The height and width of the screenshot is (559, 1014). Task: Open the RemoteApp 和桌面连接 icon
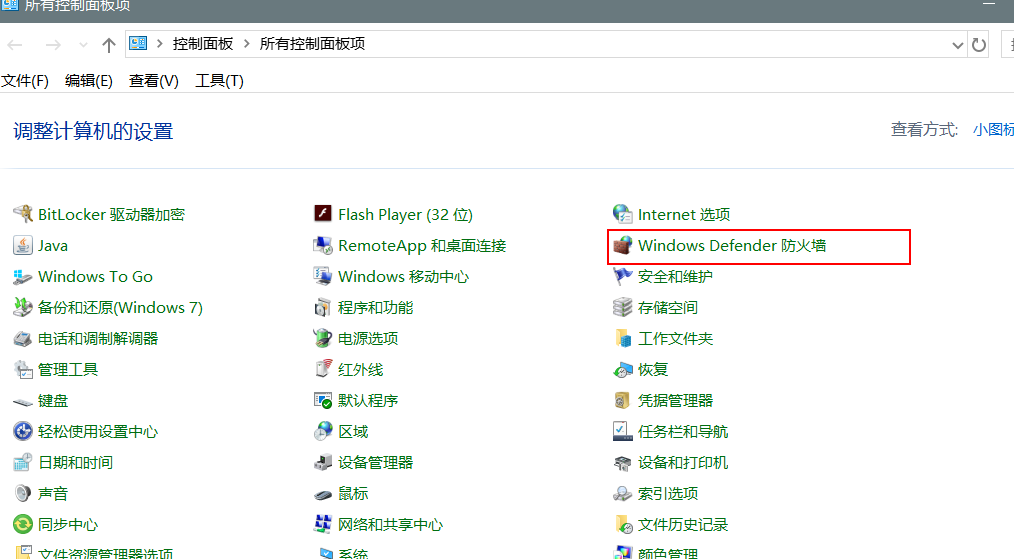click(323, 245)
